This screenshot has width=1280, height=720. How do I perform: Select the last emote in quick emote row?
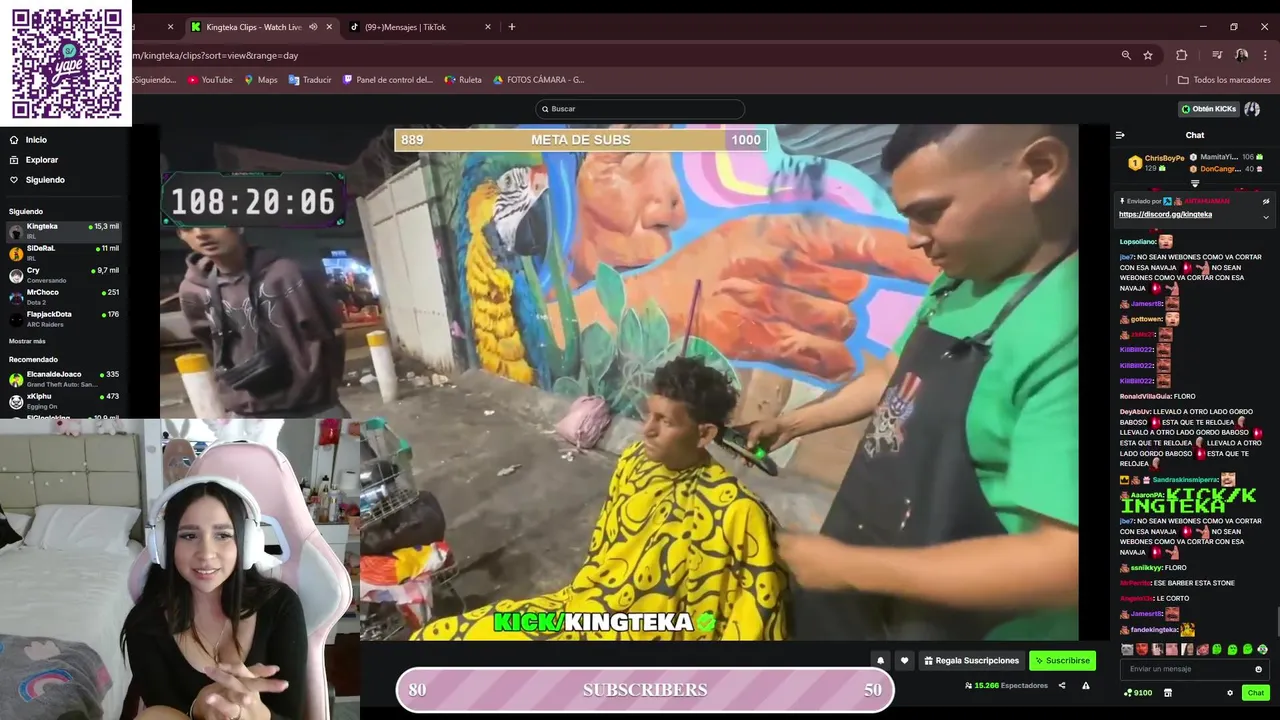click(1262, 649)
